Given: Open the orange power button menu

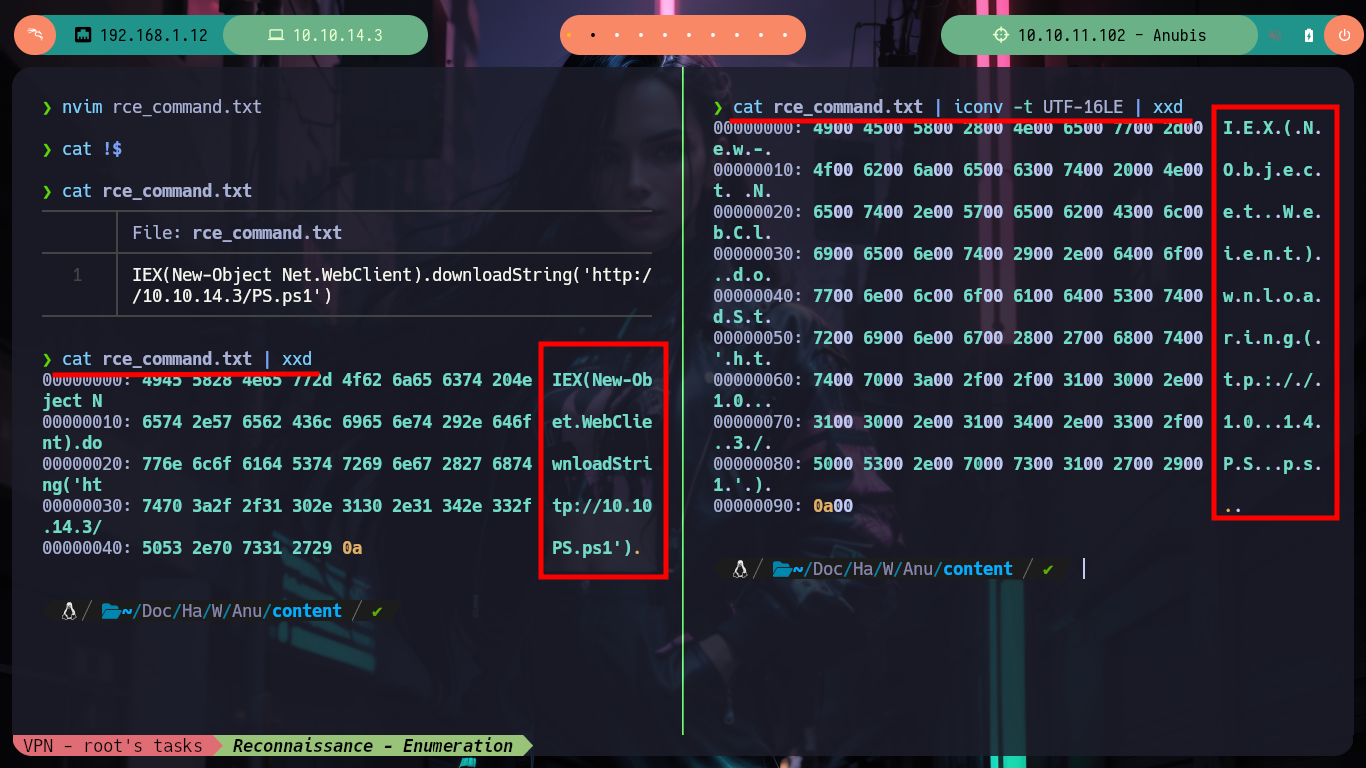Looking at the screenshot, I should coord(1344,35).
